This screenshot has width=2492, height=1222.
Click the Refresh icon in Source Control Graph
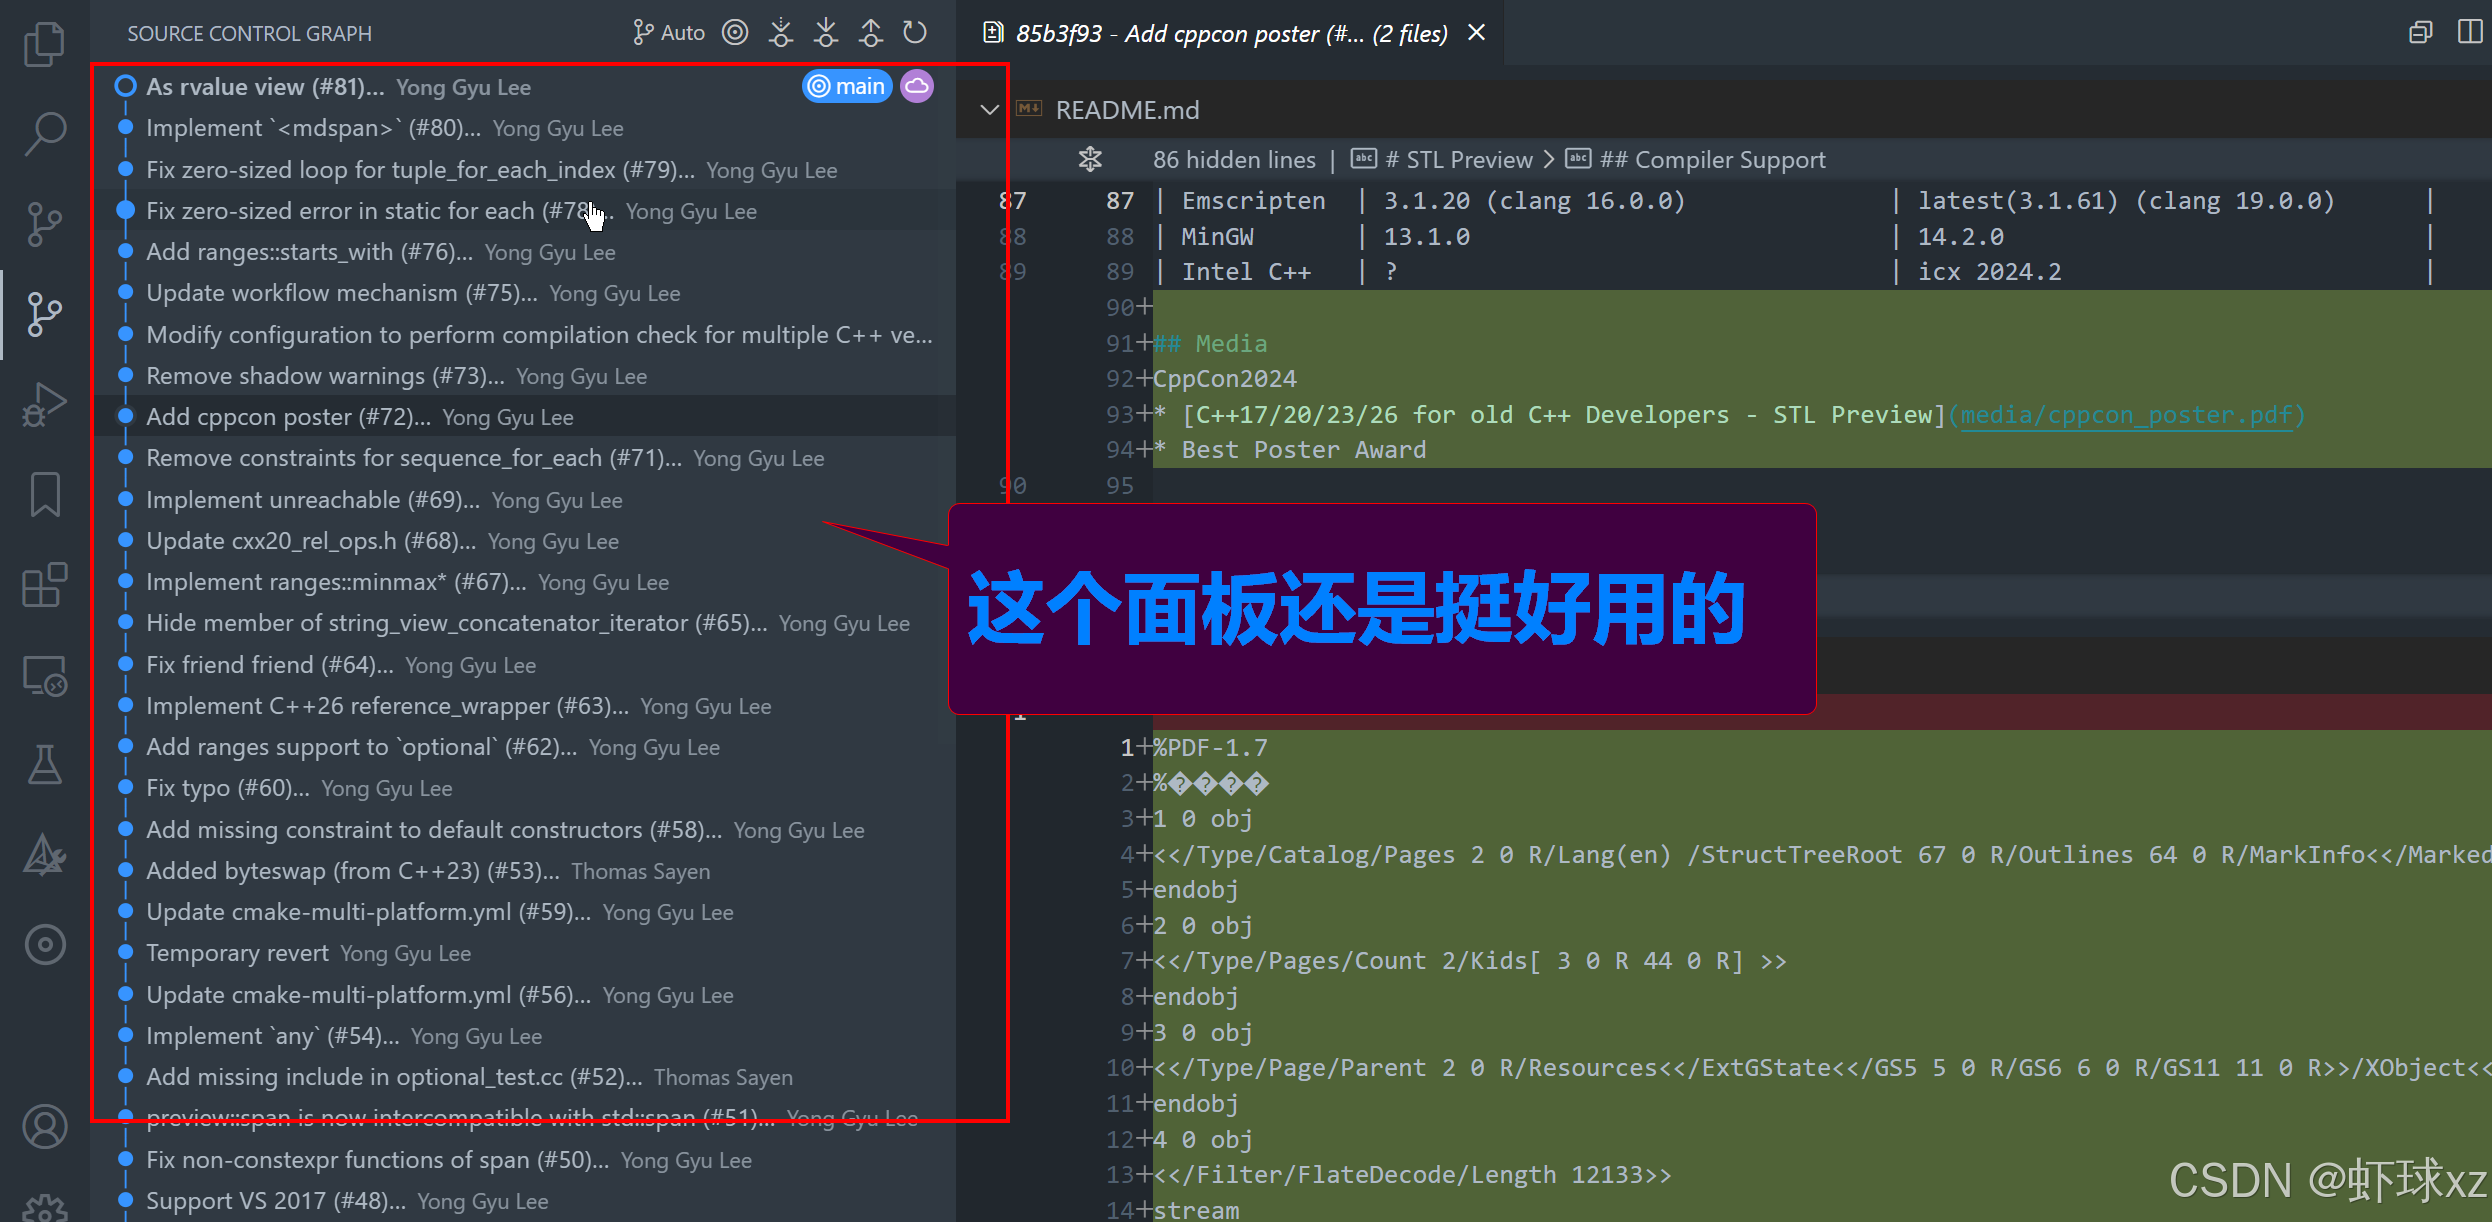click(914, 33)
